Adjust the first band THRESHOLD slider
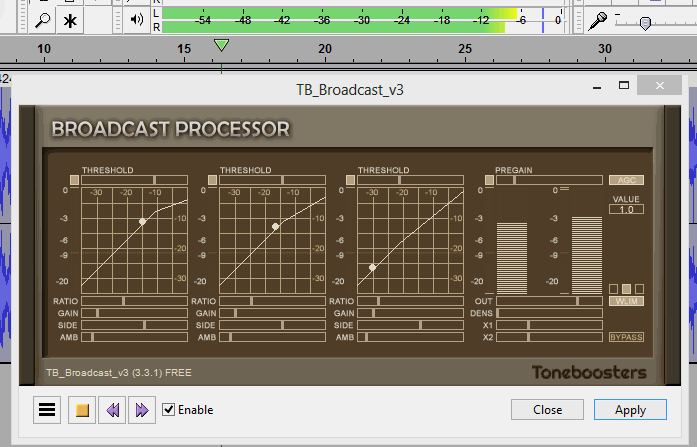This screenshot has width=697, height=447. [x=134, y=180]
